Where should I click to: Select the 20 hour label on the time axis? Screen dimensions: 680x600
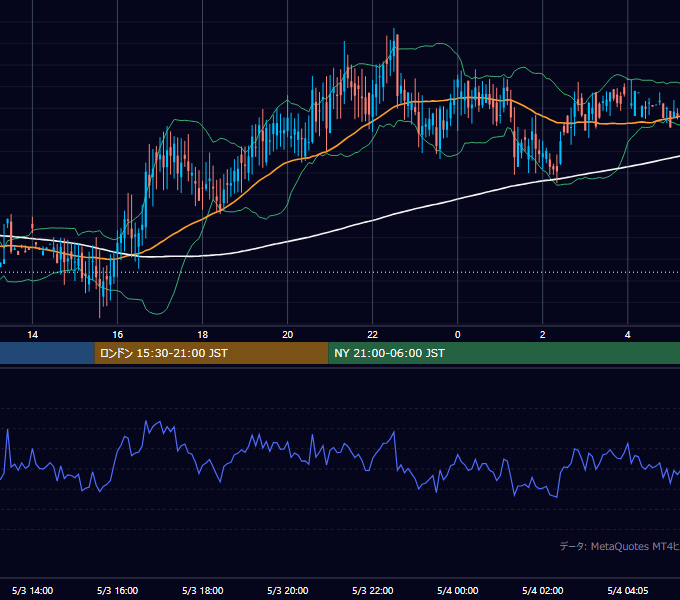click(288, 335)
